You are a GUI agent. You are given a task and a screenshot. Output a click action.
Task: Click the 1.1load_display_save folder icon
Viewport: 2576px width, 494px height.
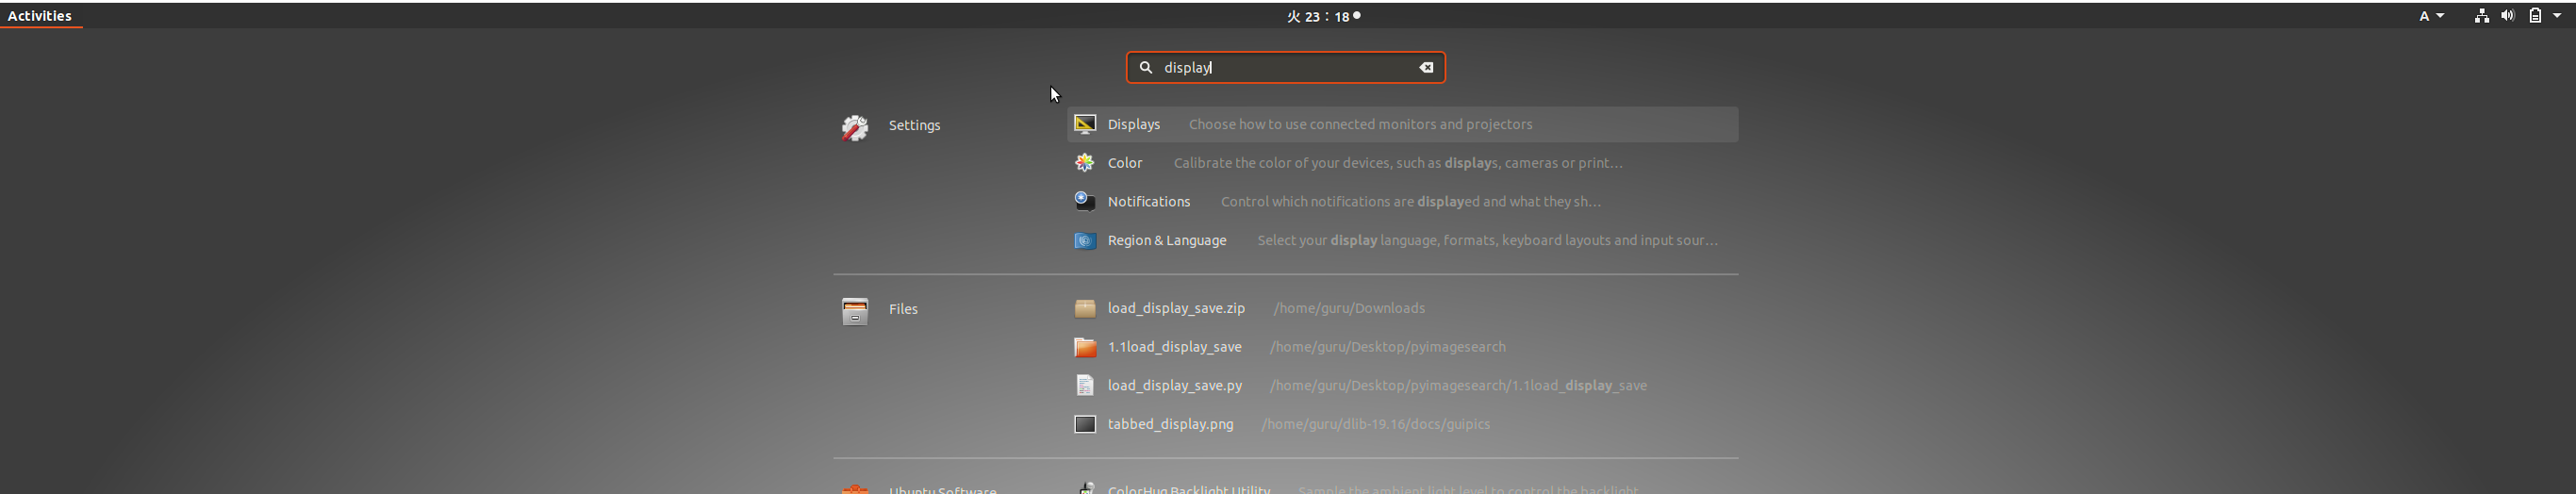point(1084,348)
